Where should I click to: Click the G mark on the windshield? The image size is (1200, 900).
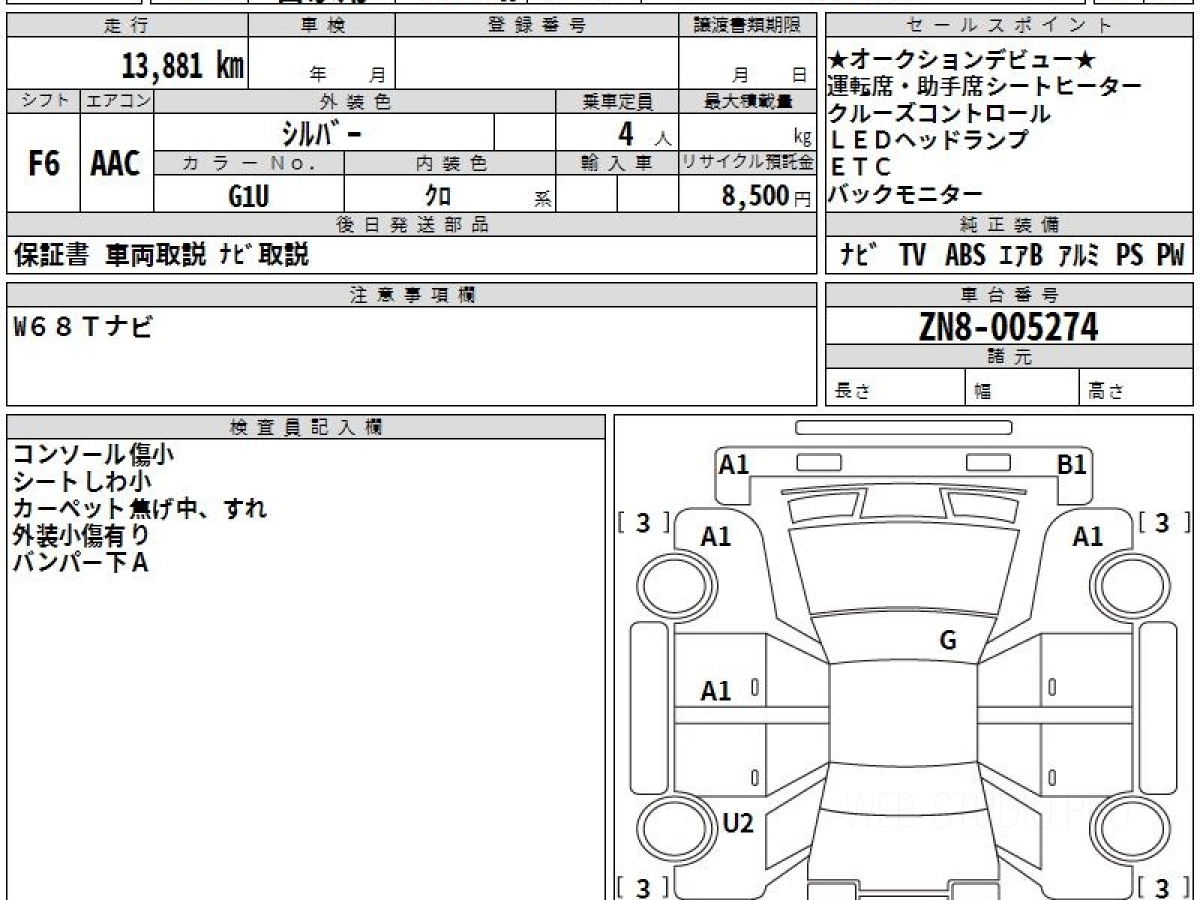[x=948, y=641]
